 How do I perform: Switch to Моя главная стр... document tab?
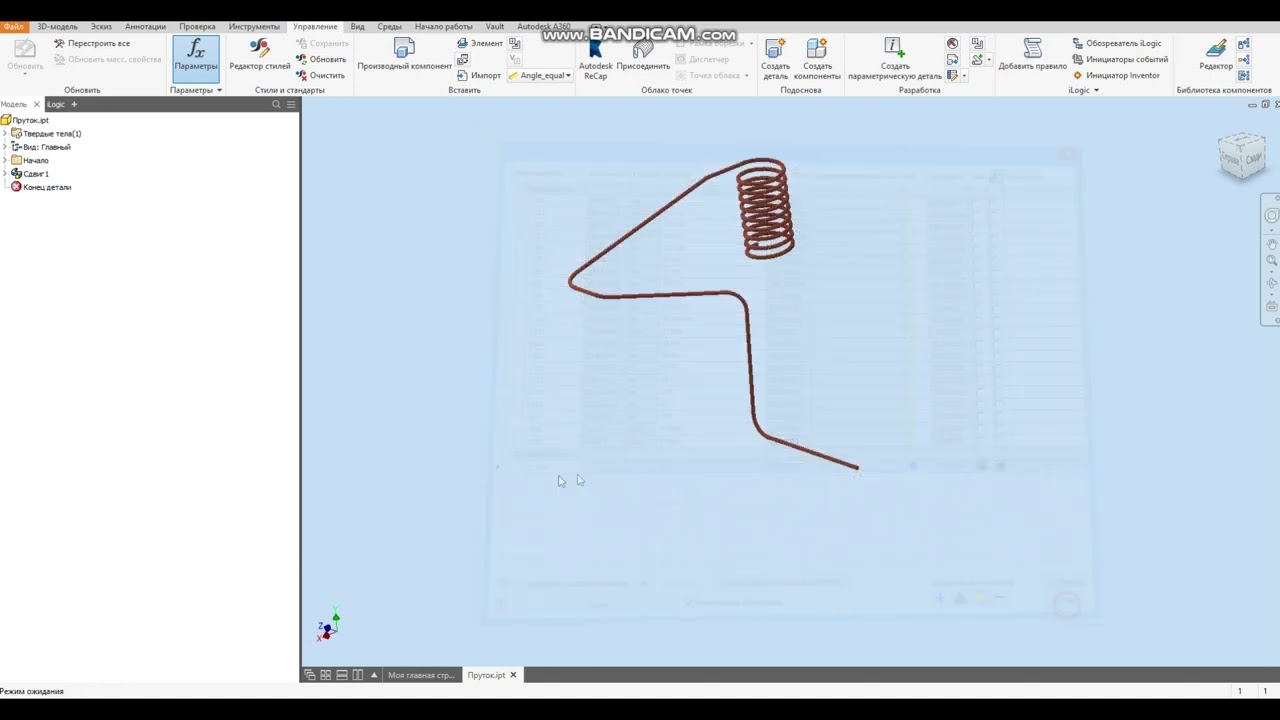point(421,675)
